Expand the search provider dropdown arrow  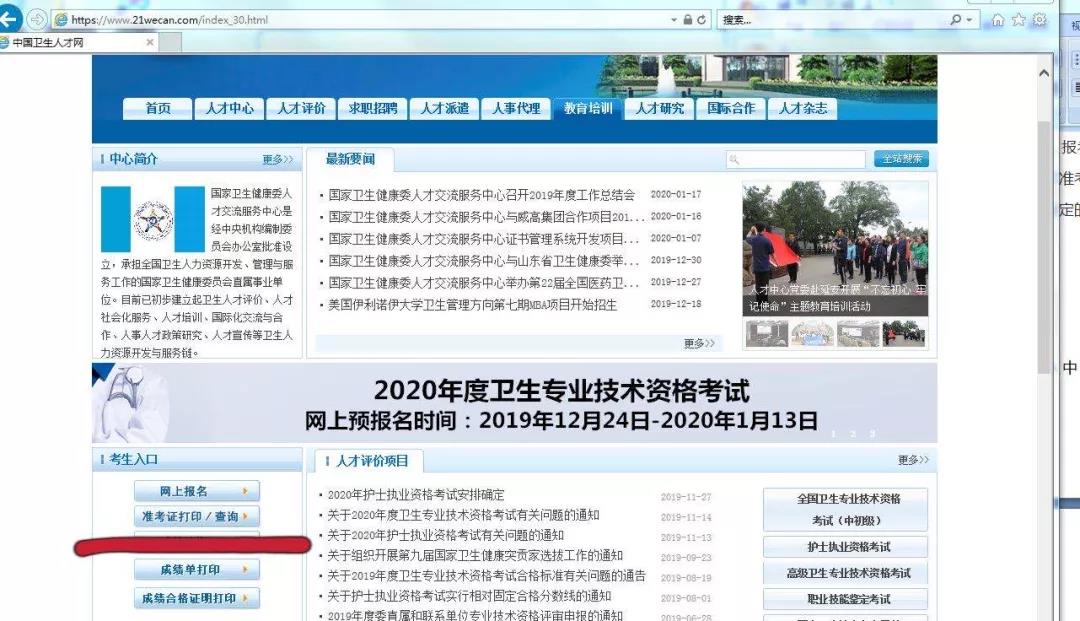click(x=969, y=20)
